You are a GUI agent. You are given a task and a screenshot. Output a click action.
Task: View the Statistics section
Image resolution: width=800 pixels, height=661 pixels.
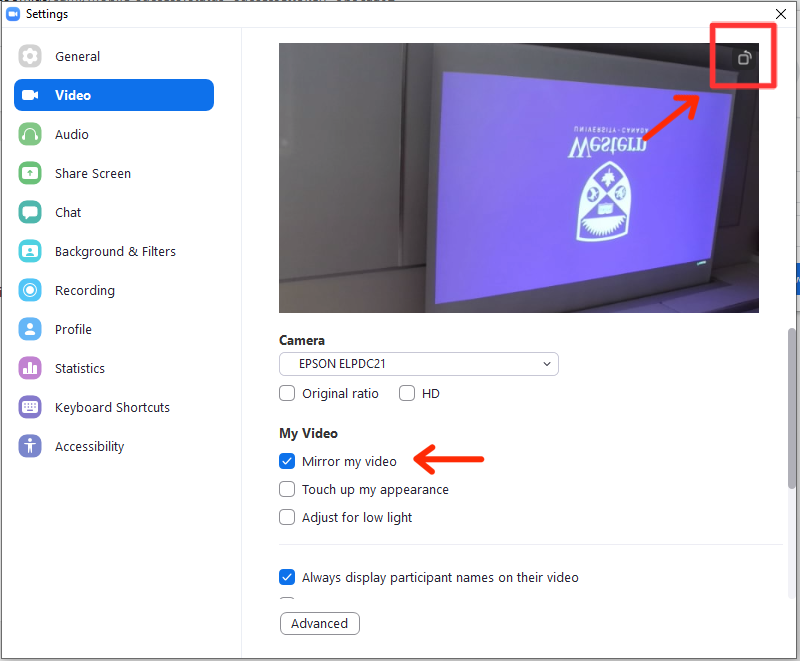(x=114, y=368)
